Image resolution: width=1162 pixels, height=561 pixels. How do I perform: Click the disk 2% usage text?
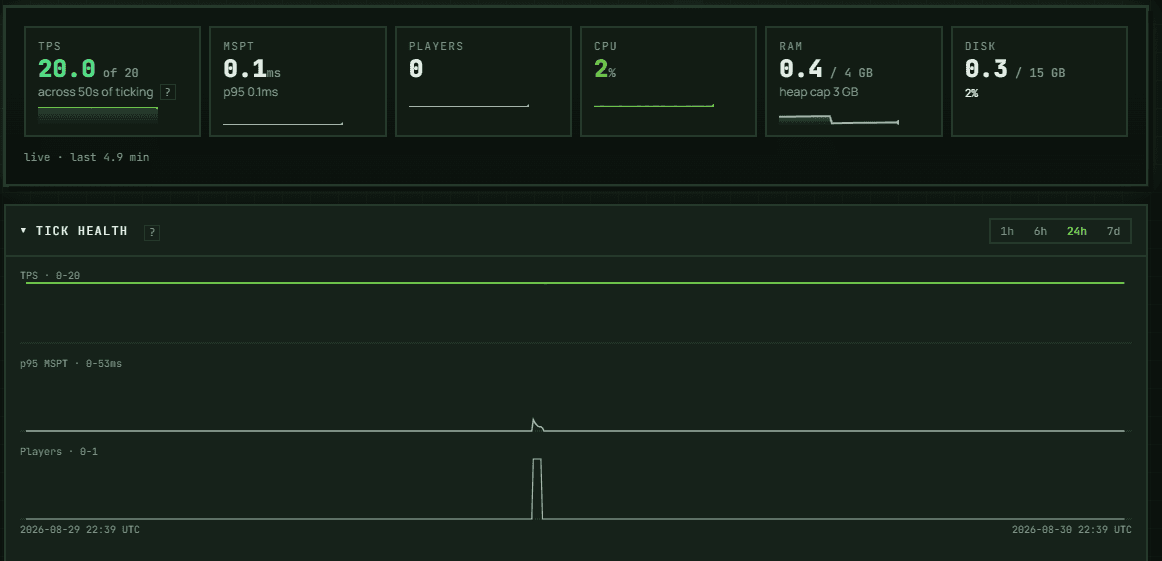(x=971, y=93)
